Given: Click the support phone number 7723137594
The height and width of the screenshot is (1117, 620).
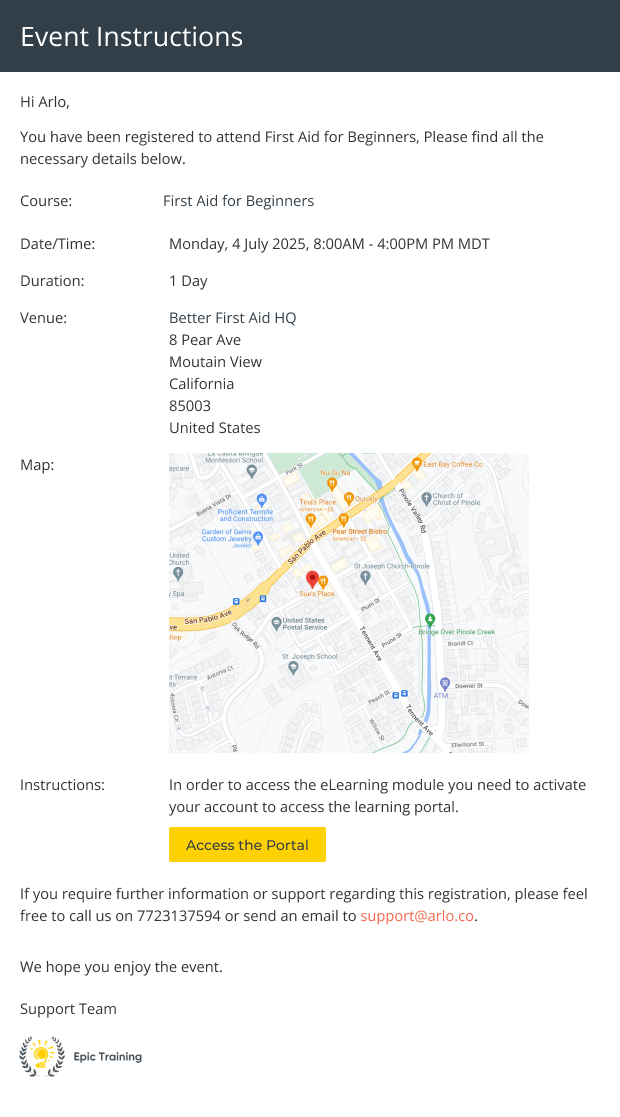Looking at the screenshot, I should coord(178,916).
